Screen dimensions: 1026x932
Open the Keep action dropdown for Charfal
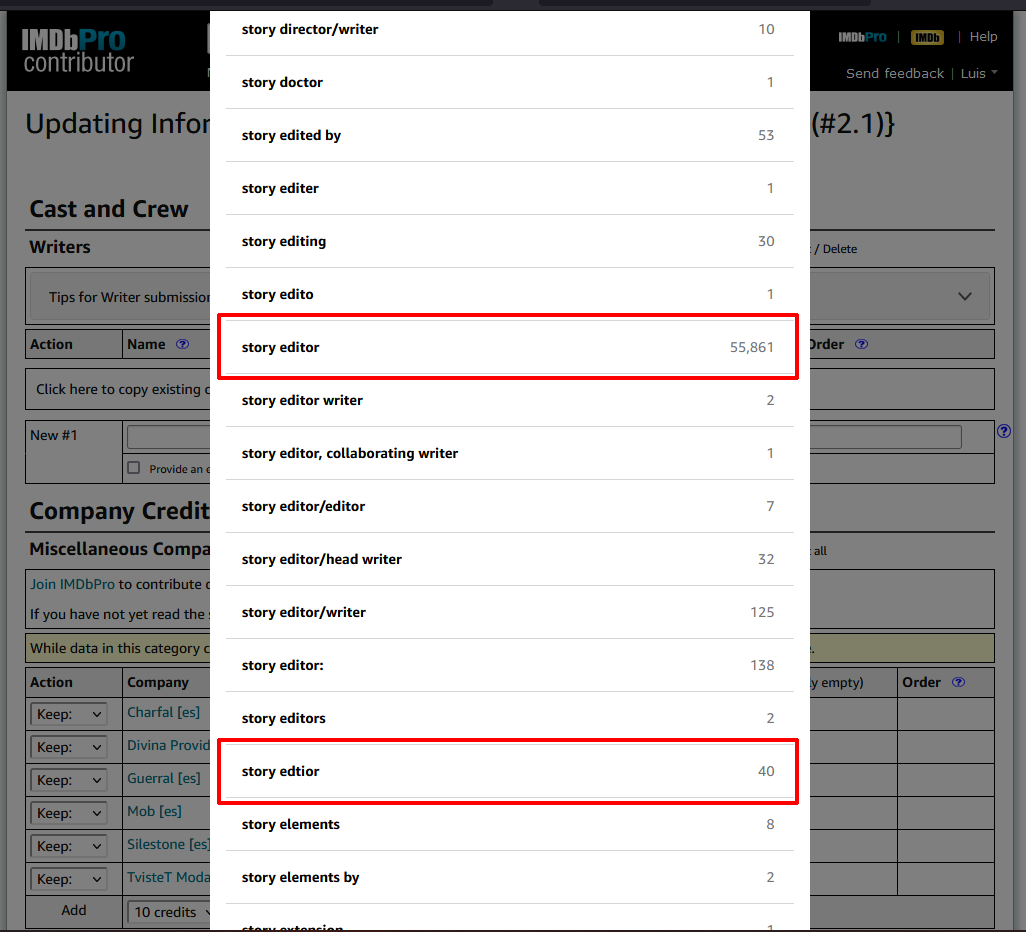pyautogui.click(x=69, y=714)
